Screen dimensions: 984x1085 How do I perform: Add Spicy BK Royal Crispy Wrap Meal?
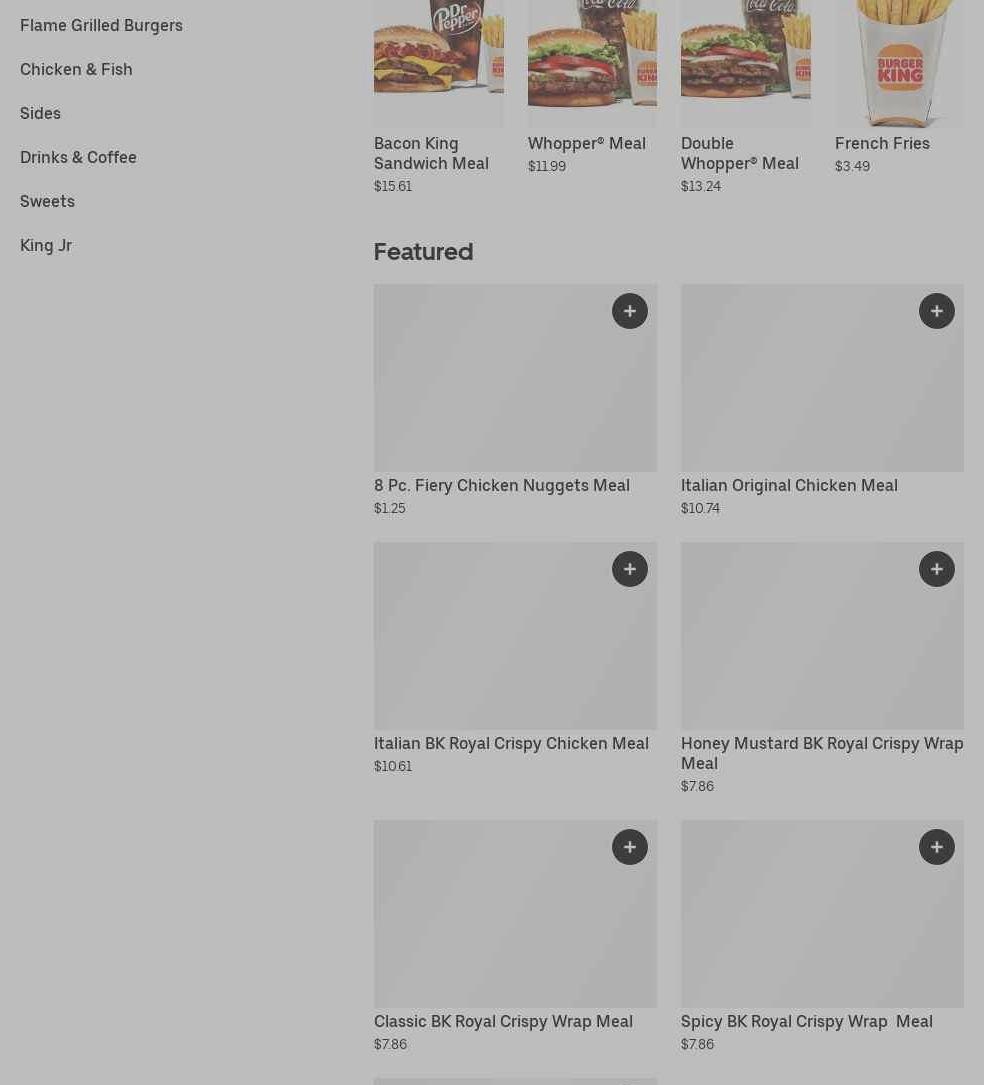(x=937, y=847)
